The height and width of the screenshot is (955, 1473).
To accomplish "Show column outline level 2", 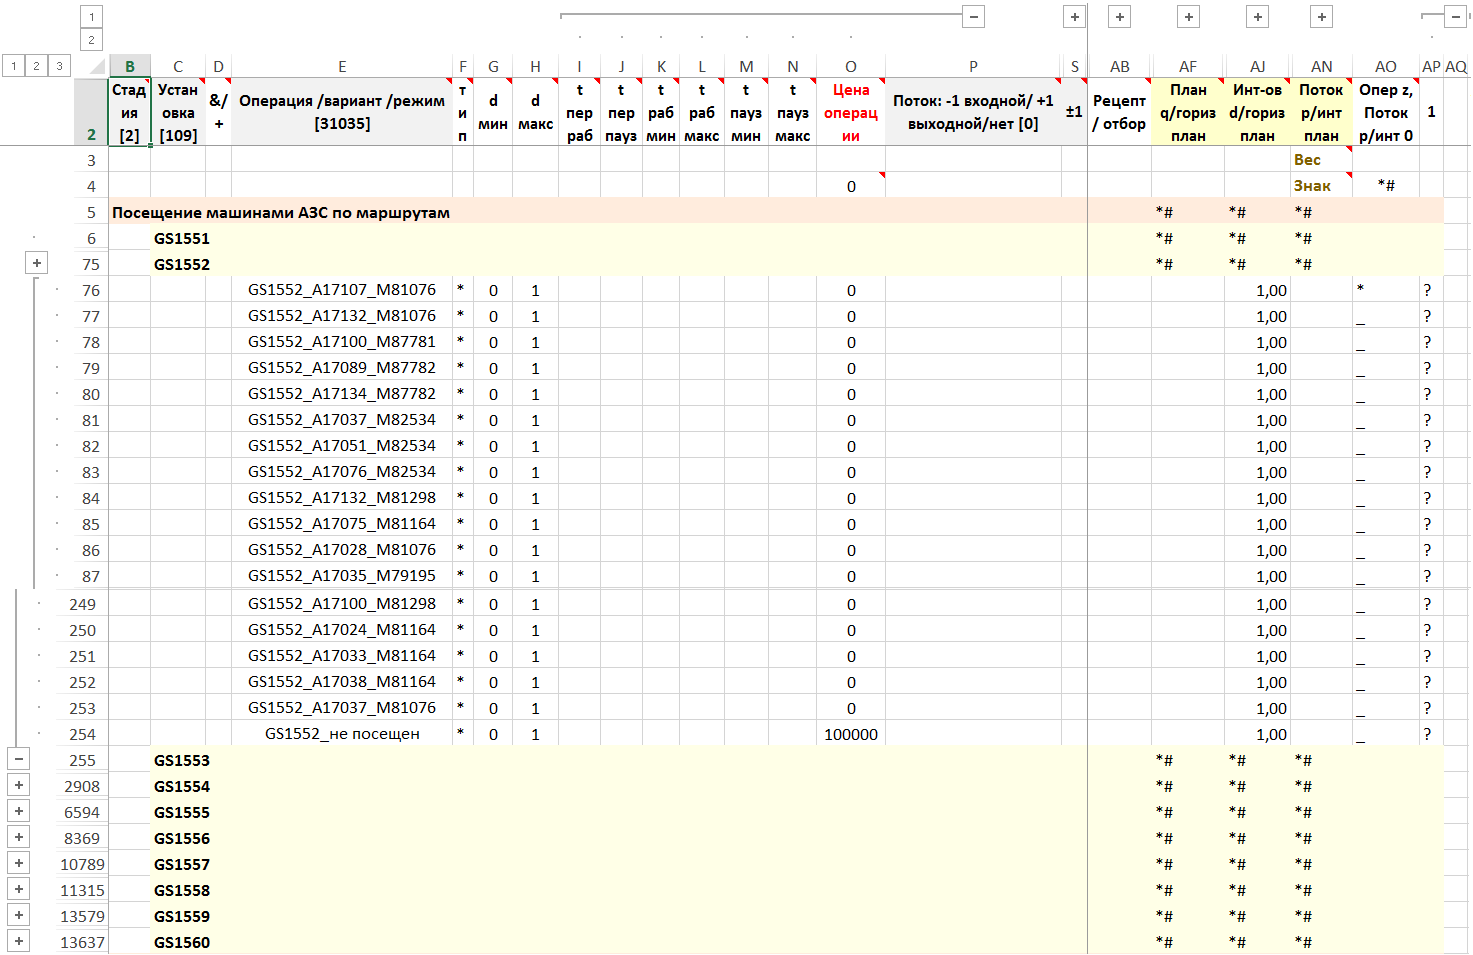I will click(91, 40).
